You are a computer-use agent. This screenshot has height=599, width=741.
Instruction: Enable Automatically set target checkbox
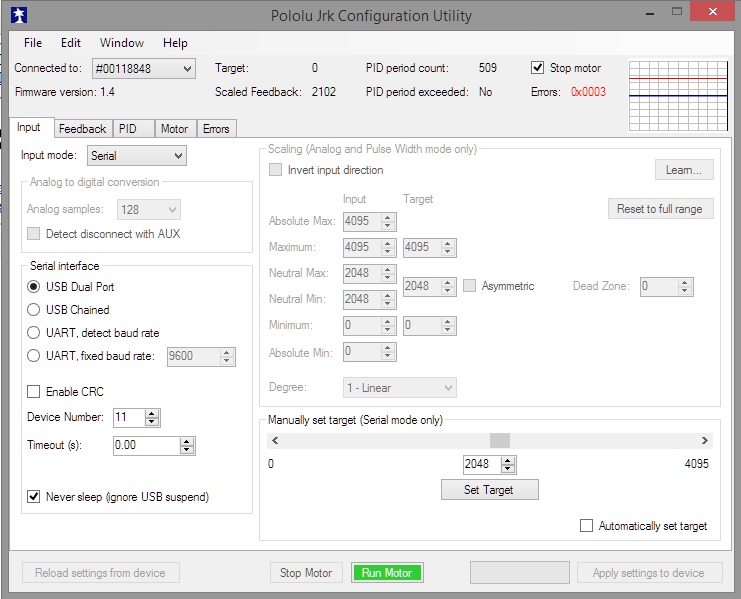(x=586, y=525)
